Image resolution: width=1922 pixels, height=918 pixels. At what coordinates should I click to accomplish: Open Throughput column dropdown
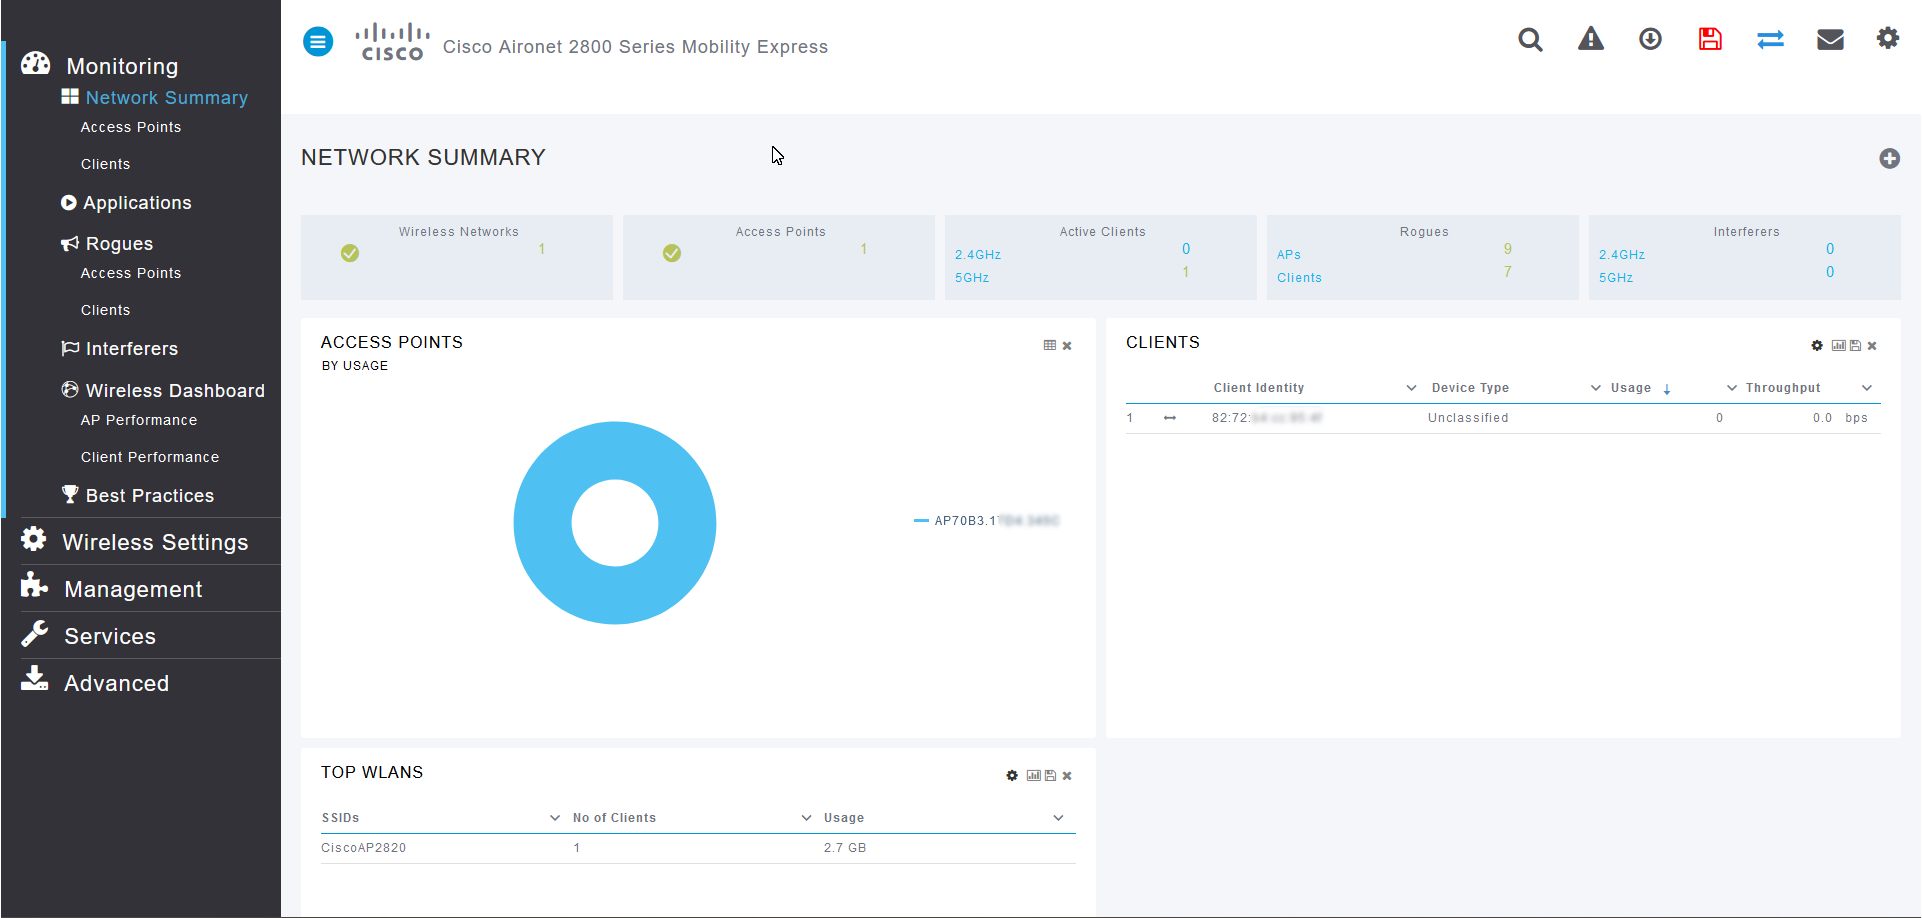pyautogui.click(x=1867, y=388)
